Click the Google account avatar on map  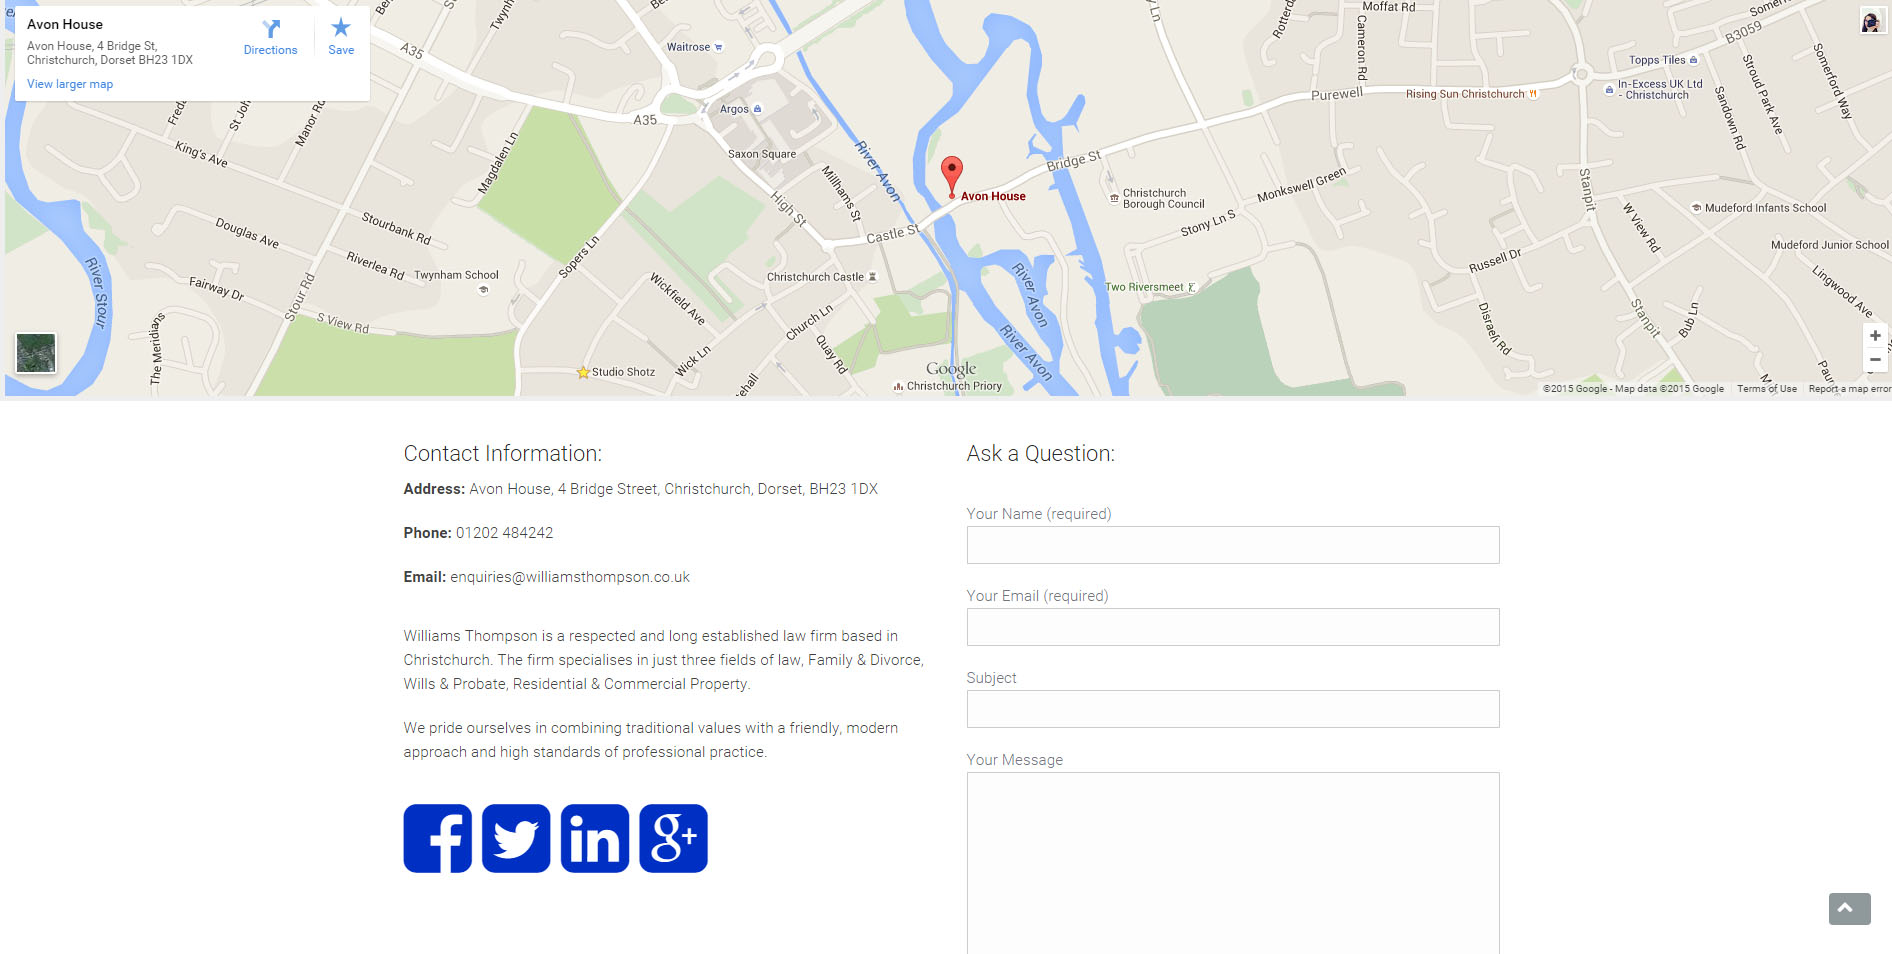[x=1871, y=21]
